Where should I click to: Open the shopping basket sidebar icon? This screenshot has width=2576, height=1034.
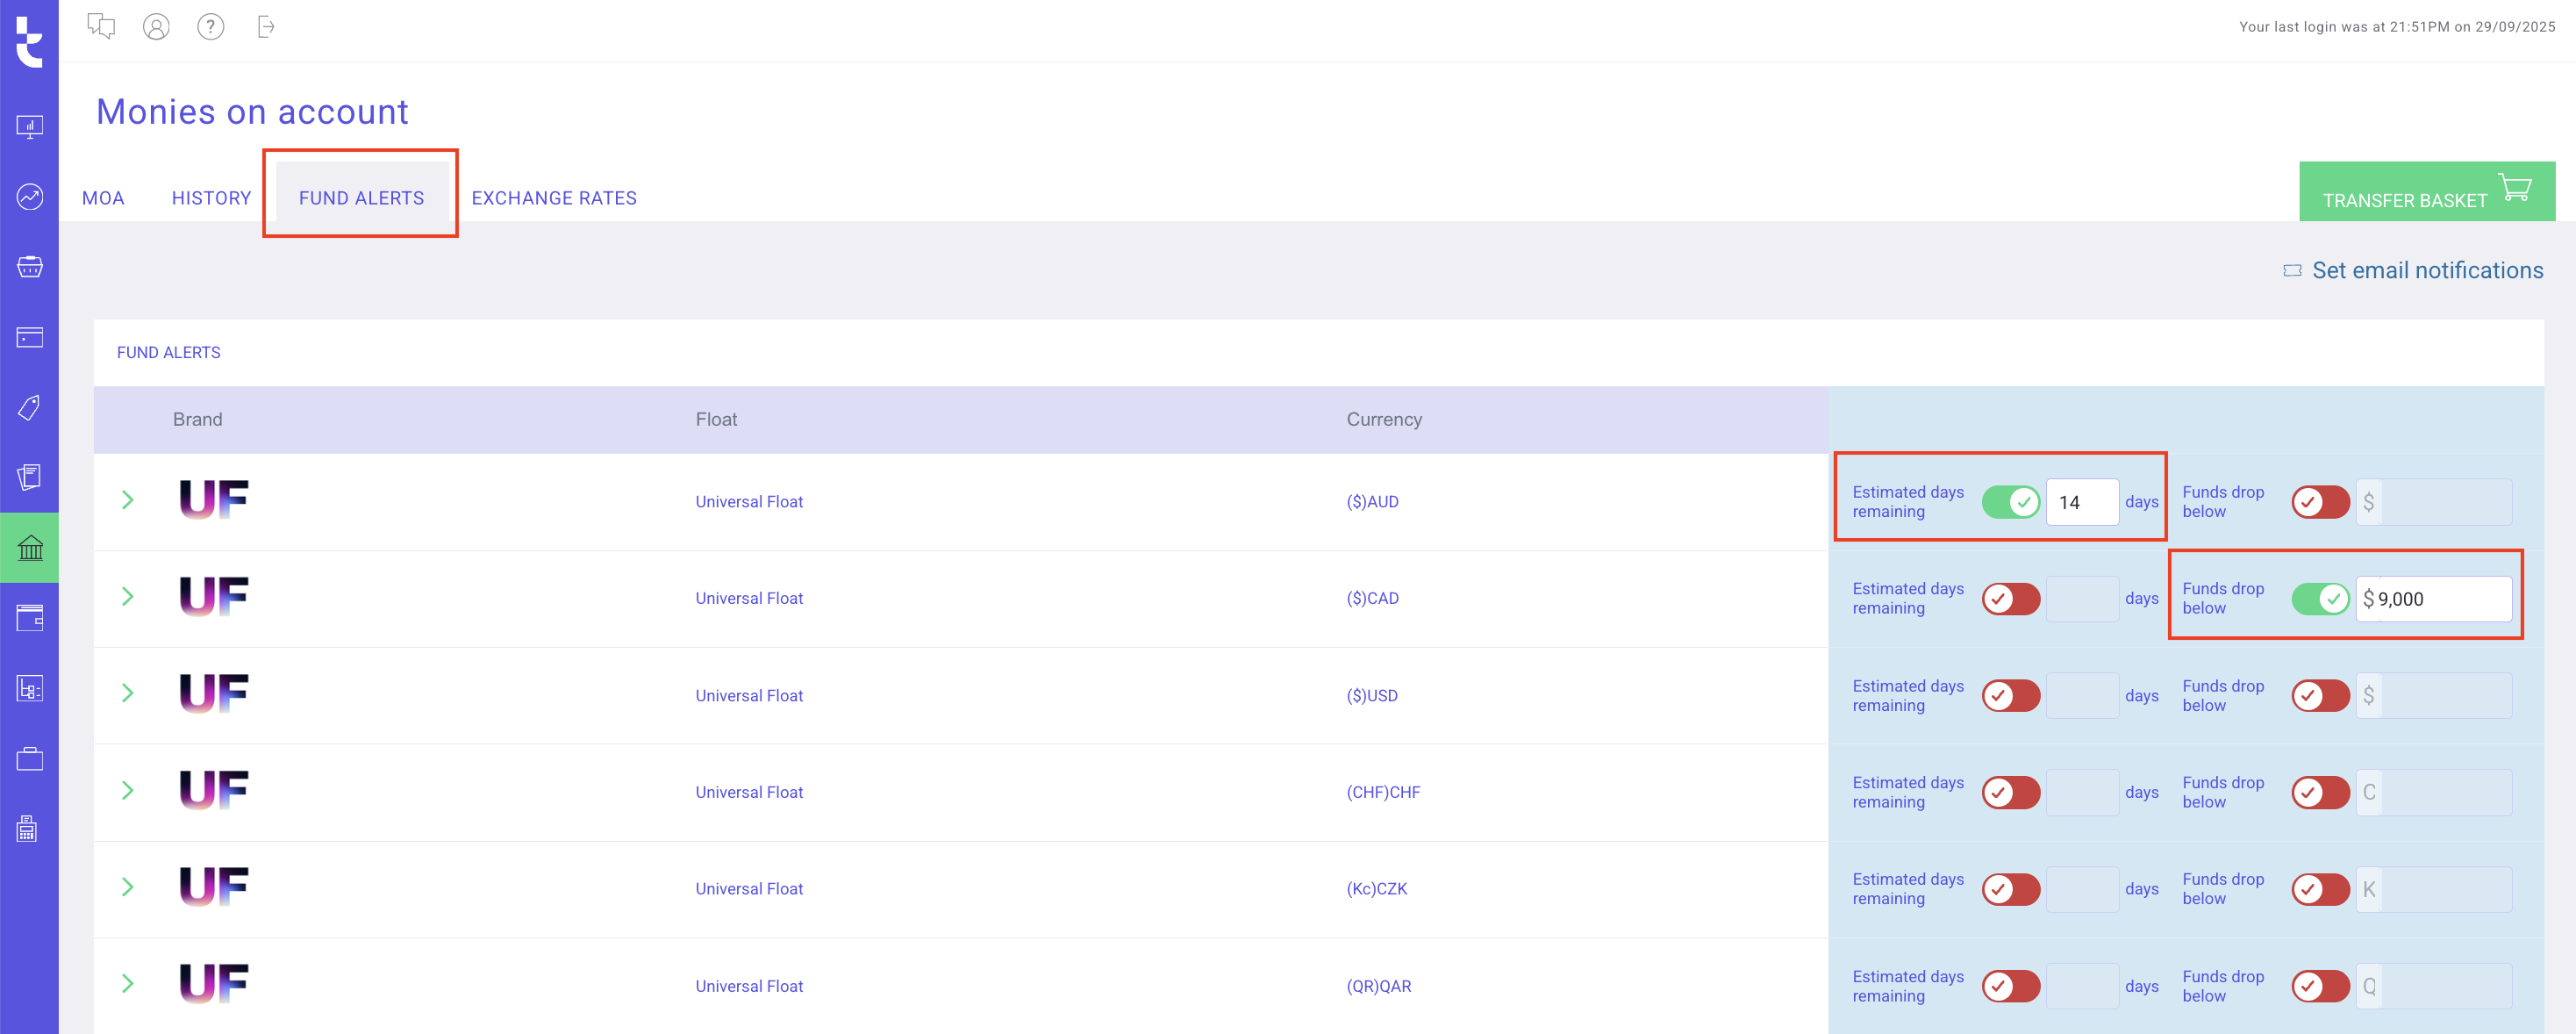tap(30, 267)
